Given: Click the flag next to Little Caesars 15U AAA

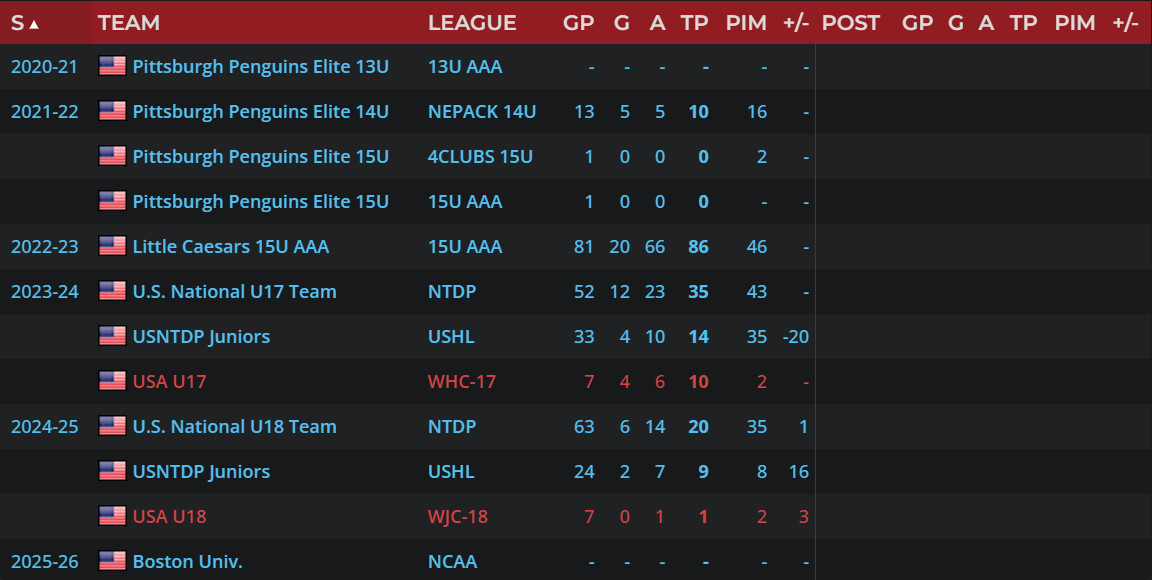Looking at the screenshot, I should (x=112, y=246).
